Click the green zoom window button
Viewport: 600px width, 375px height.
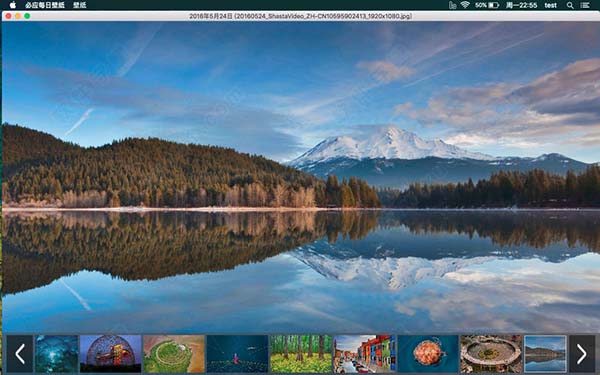(27, 16)
